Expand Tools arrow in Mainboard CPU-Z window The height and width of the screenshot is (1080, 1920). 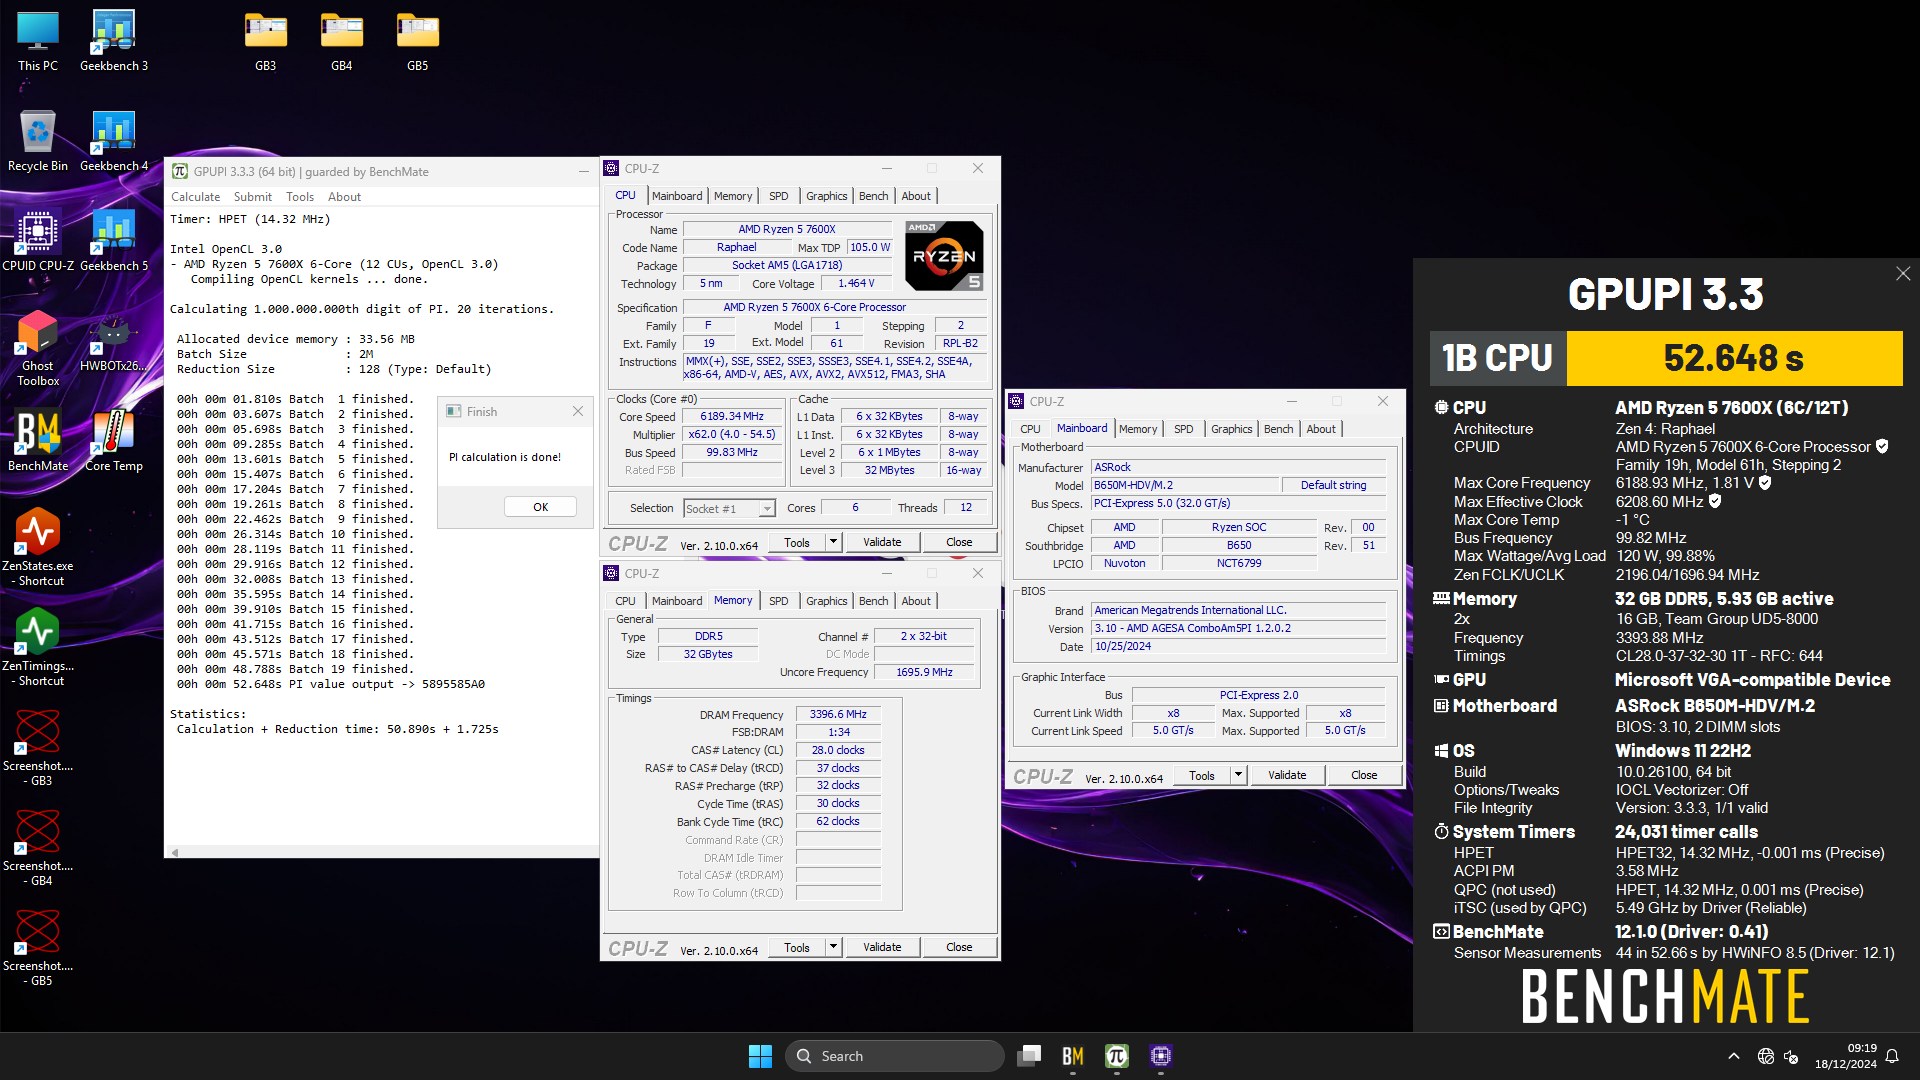point(1238,775)
